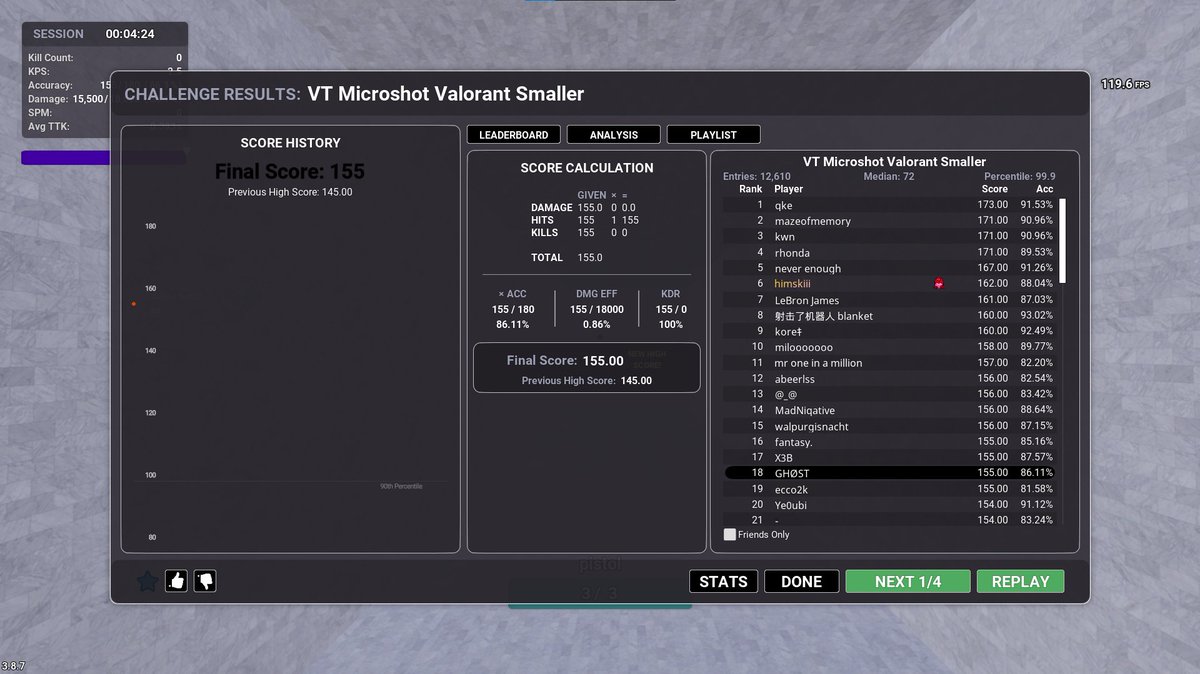Screen dimensions: 1200x674
Task: Favorite the scenario with the star icon
Action: point(147,581)
